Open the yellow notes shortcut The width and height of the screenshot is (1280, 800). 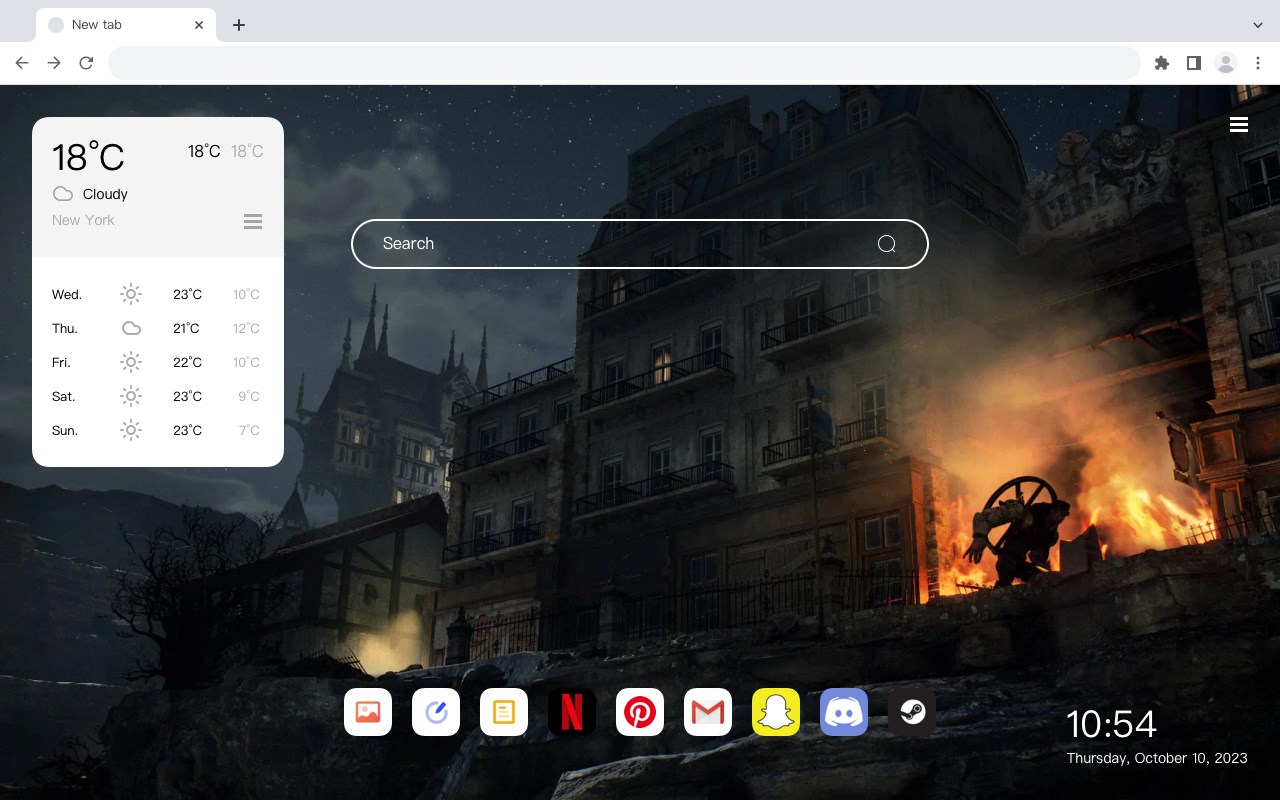pyautogui.click(x=504, y=712)
